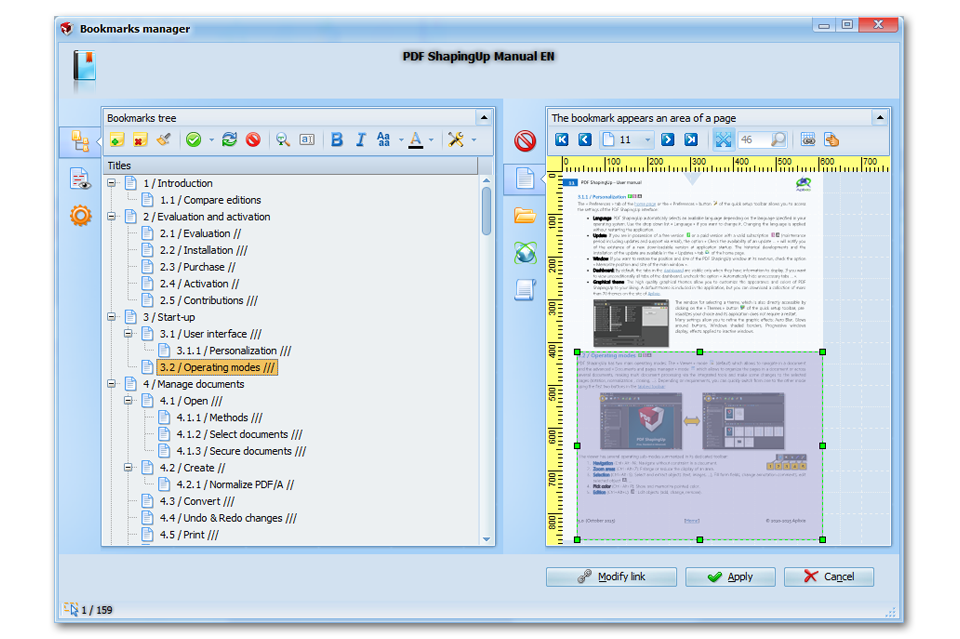
Task: Collapse the '2 / Evaluation and activation' node
Action: tap(111, 216)
